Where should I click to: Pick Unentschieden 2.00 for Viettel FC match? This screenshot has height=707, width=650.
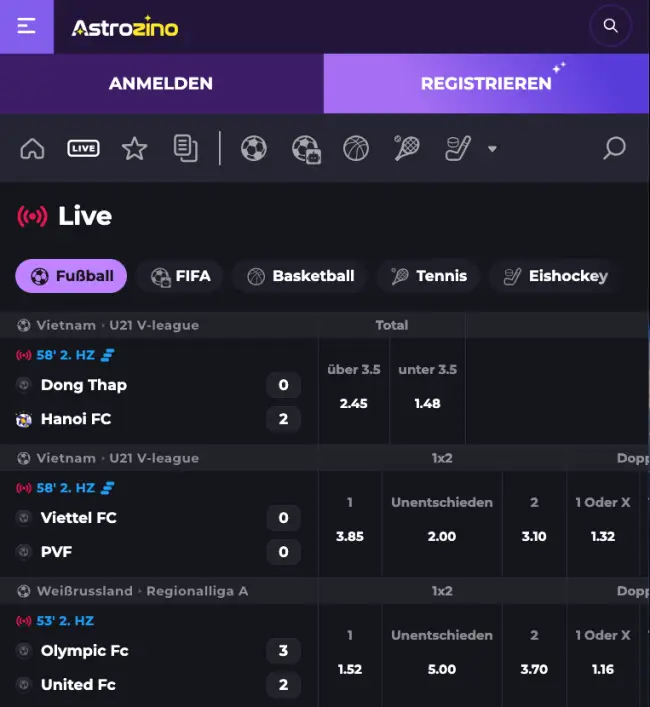pos(442,523)
